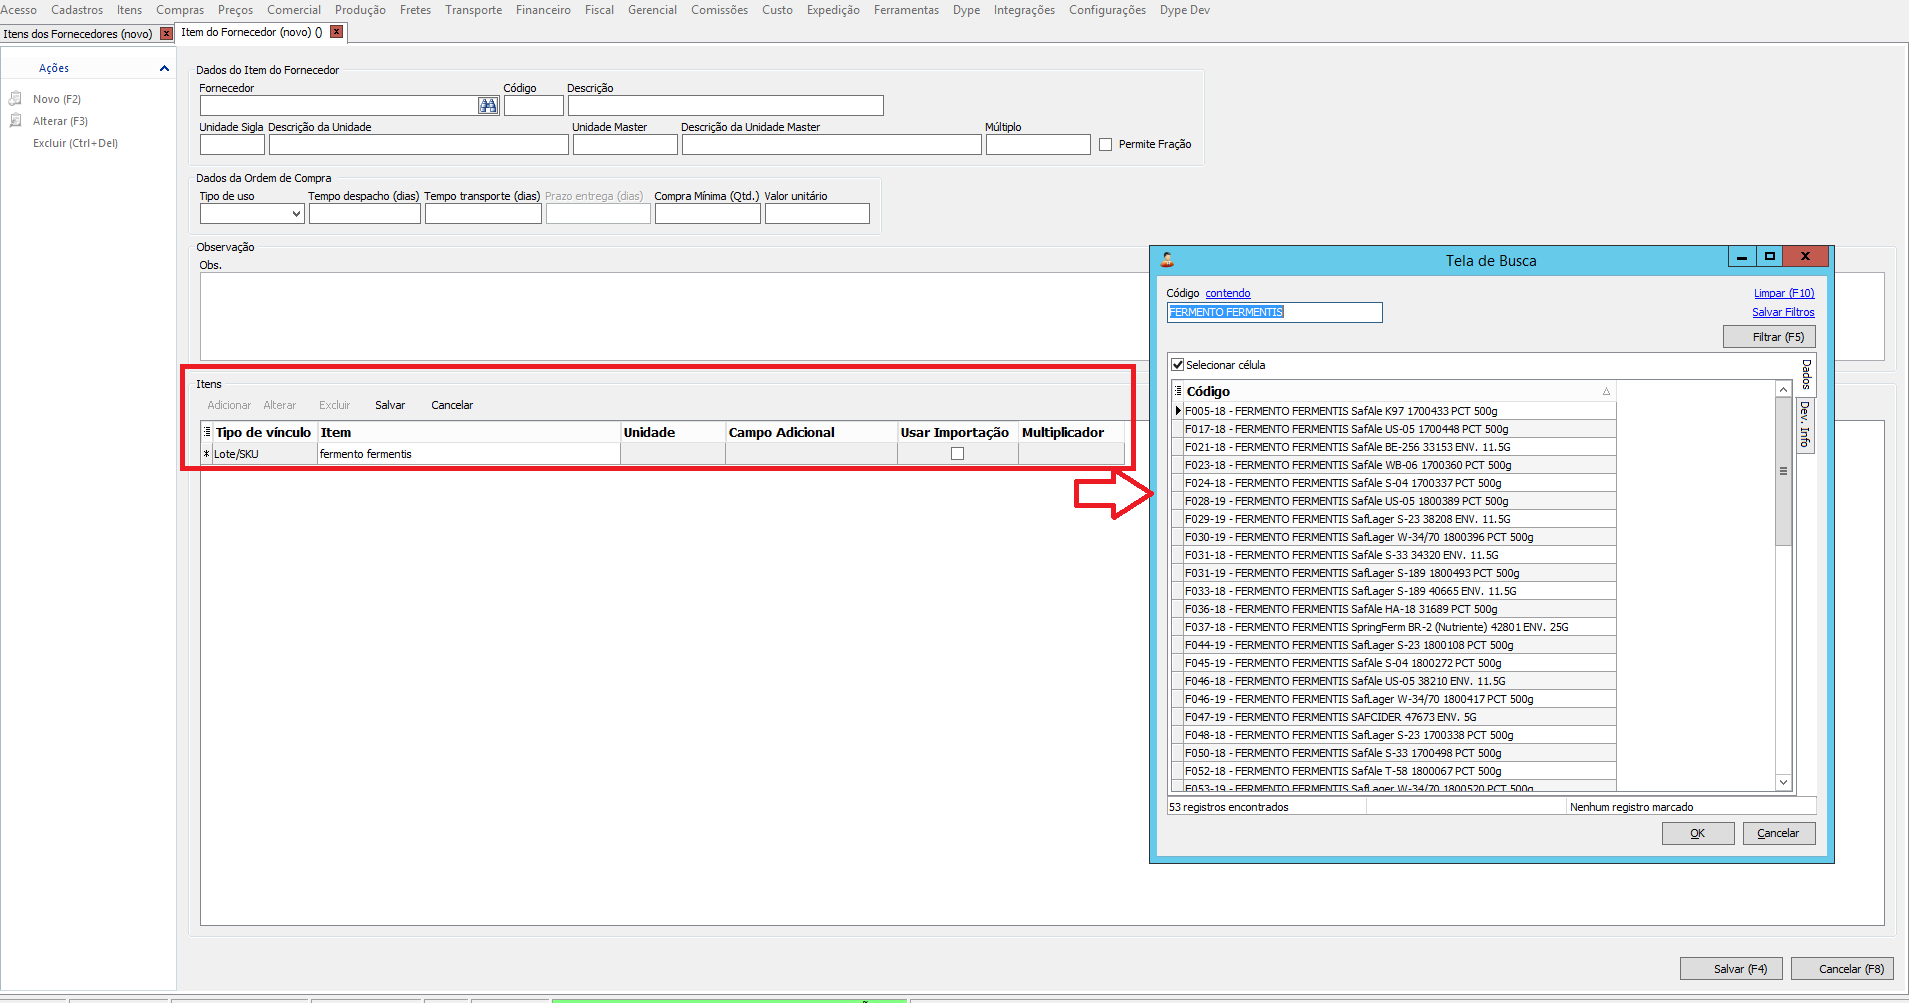Confirm search with the OK button
The width and height of the screenshot is (1909, 1003).
tap(1698, 833)
